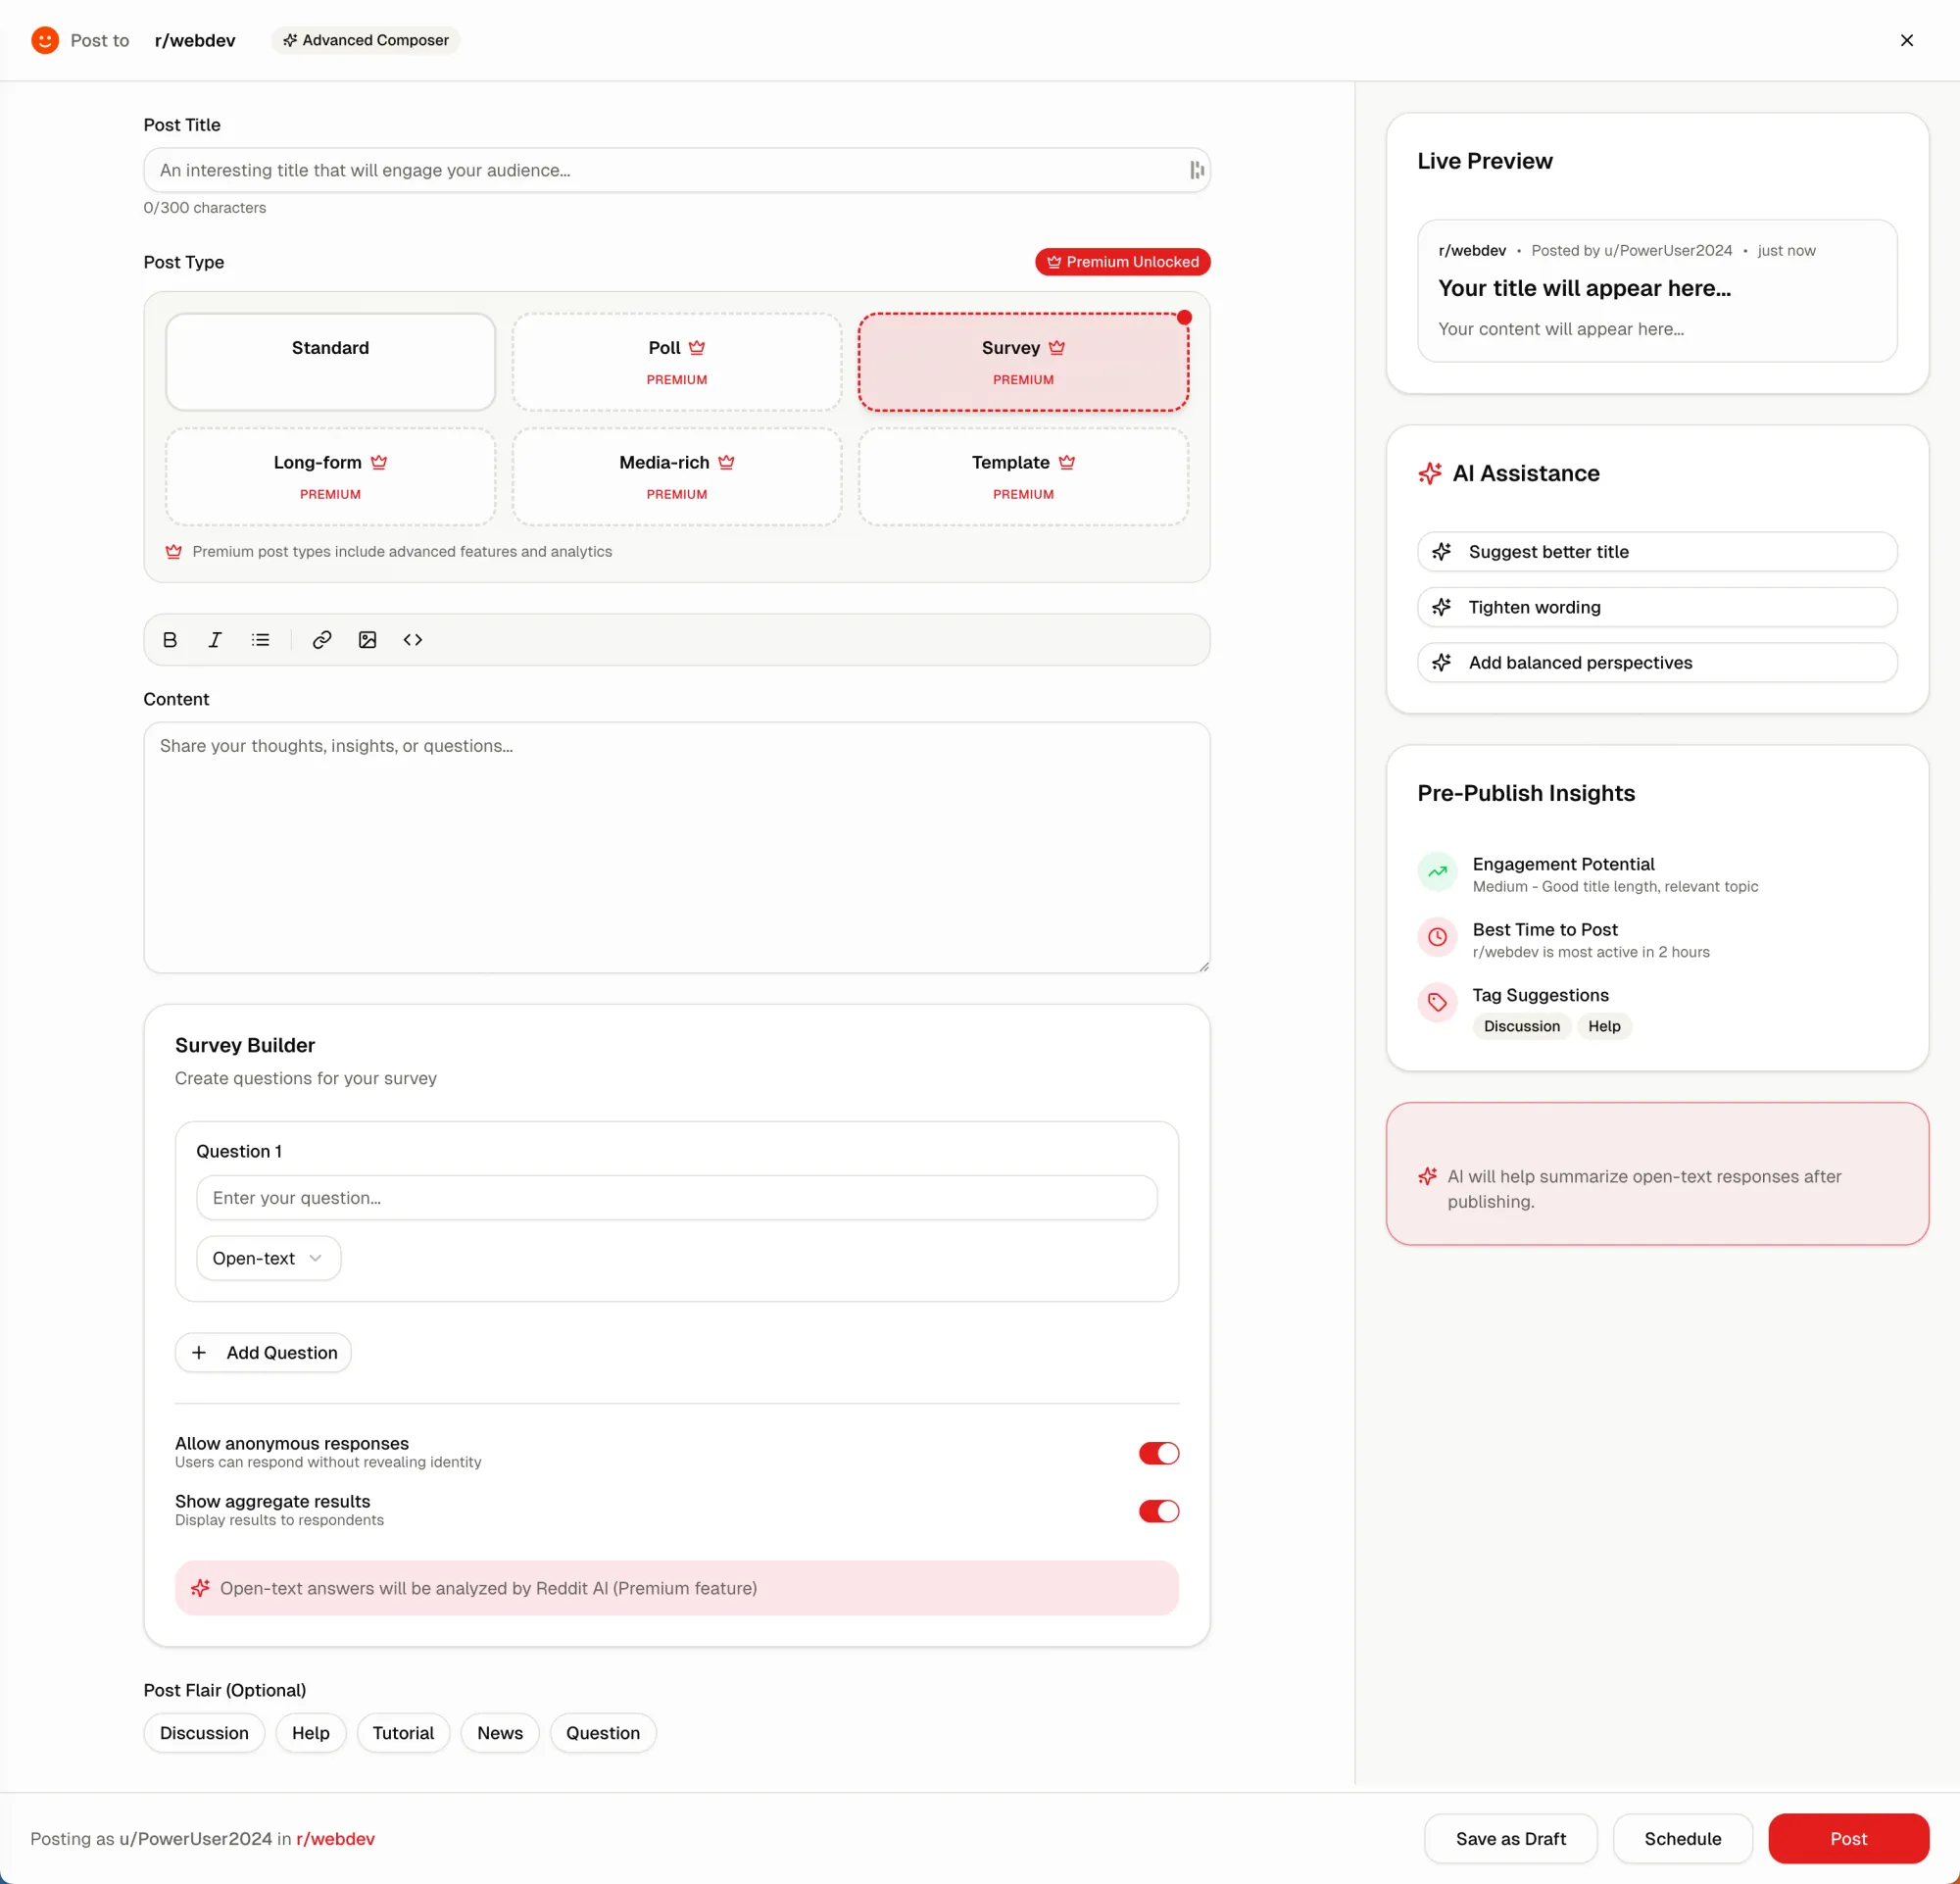Select the Tutorial flair
Viewport: 1960px width, 1884px height.
403,1733
